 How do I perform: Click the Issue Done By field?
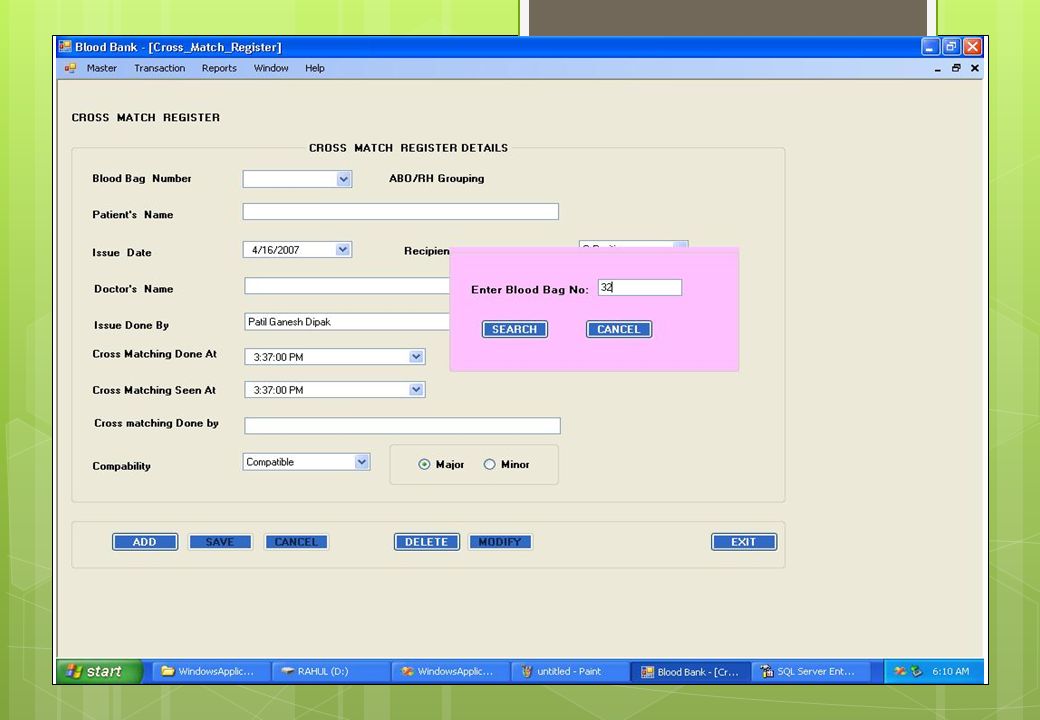pos(347,322)
